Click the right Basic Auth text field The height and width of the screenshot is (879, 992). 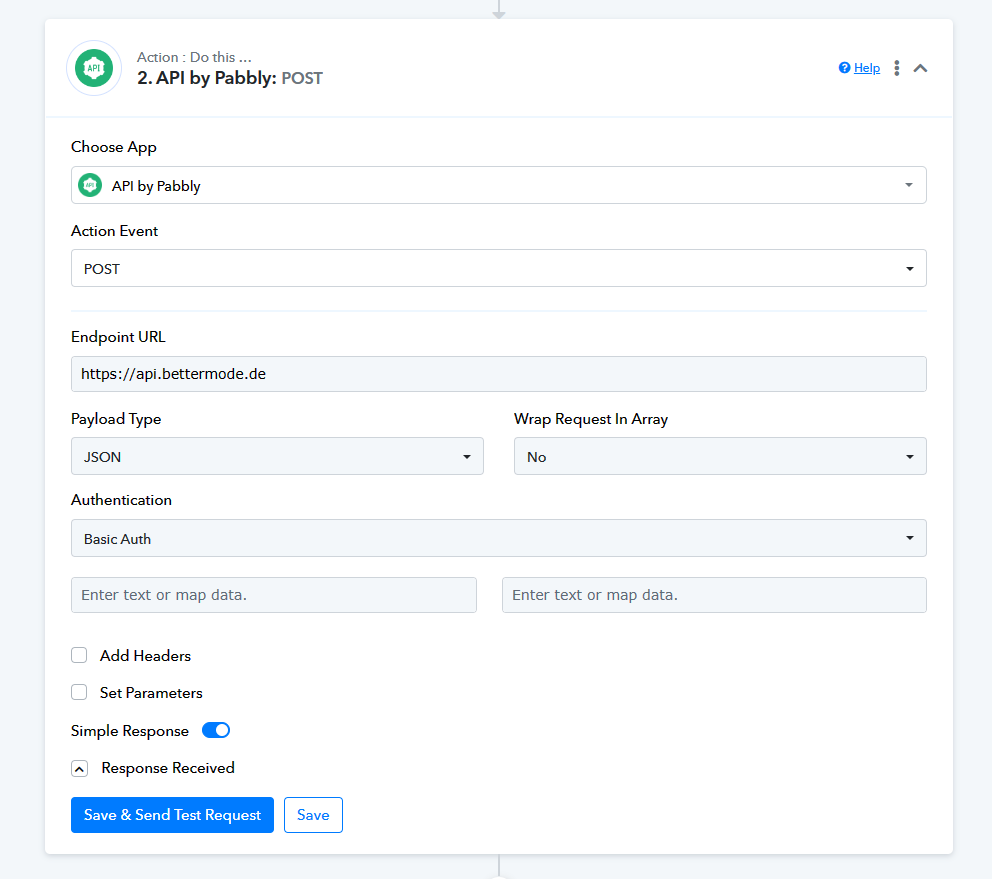[714, 595]
